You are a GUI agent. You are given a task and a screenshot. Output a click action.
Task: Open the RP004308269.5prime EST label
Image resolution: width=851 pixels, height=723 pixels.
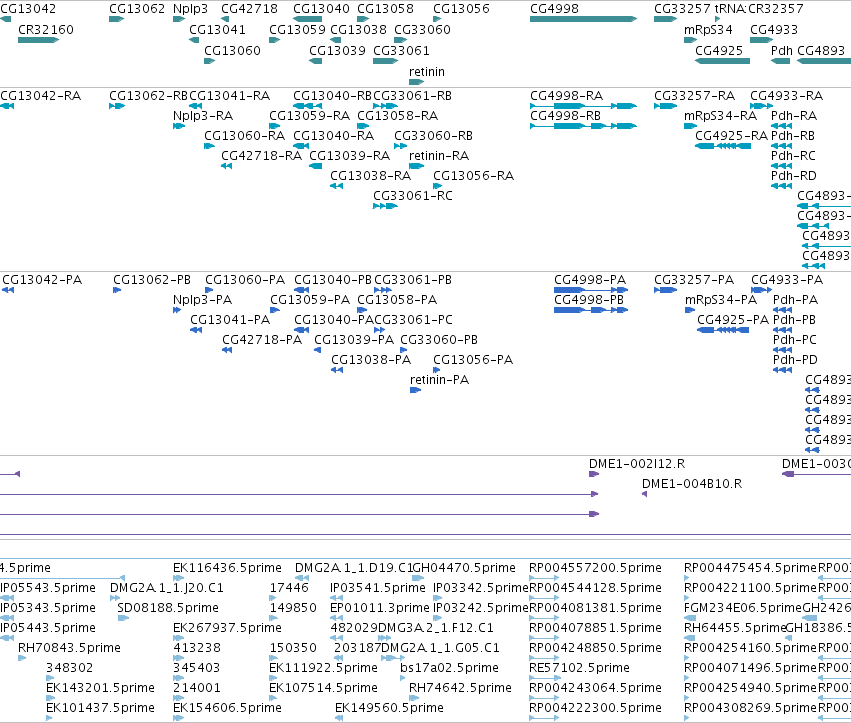coord(751,708)
